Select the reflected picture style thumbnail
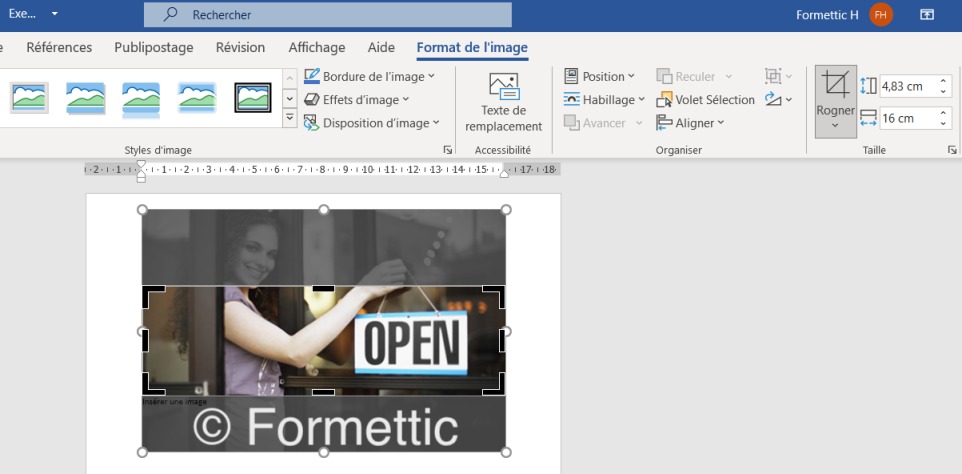The height and width of the screenshot is (474, 962). click(141, 99)
